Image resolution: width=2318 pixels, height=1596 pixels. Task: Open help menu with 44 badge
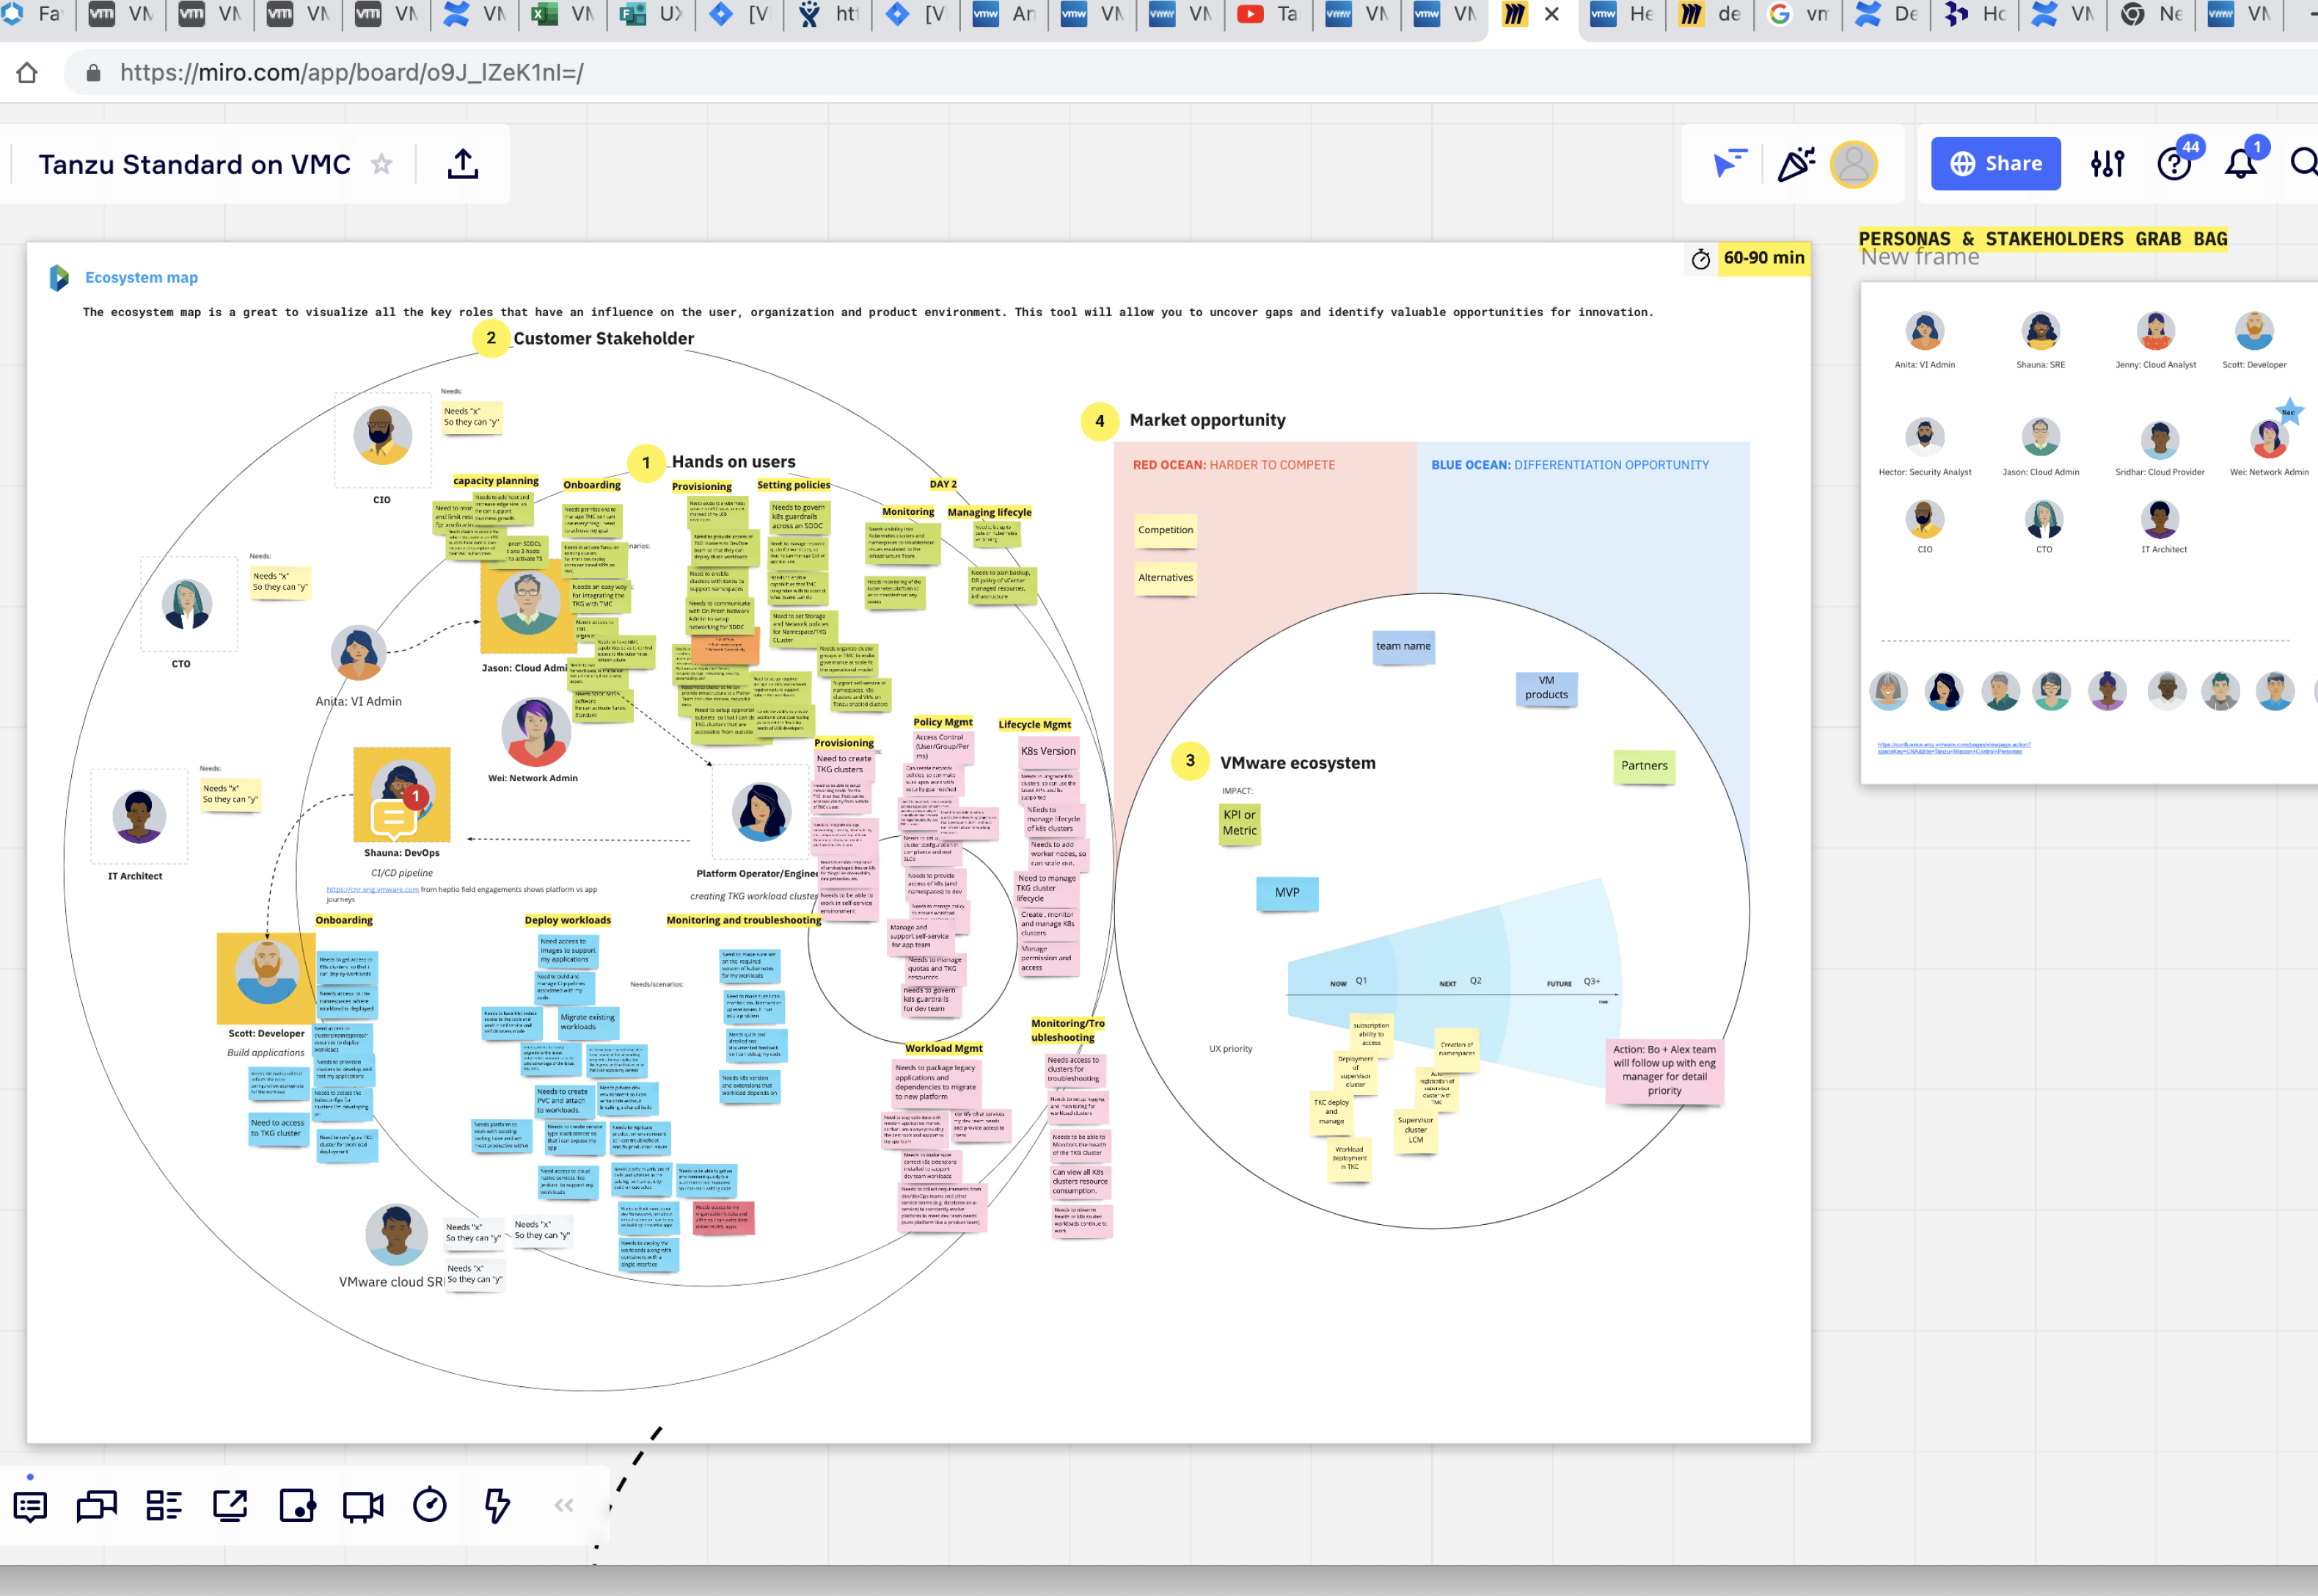point(2173,164)
